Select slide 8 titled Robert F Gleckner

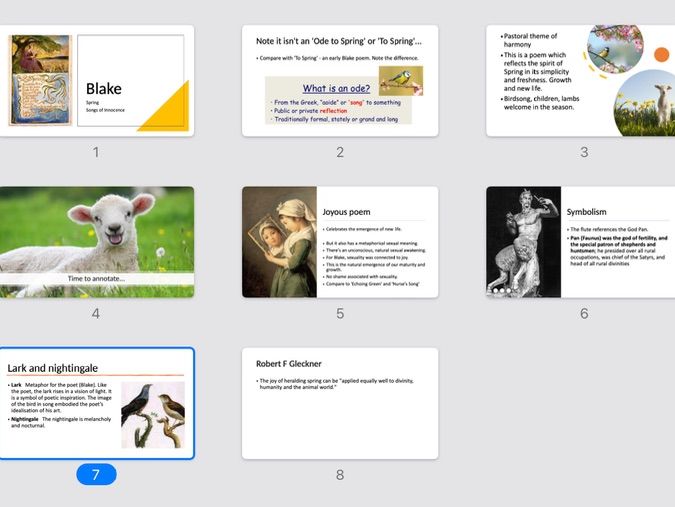pos(340,403)
